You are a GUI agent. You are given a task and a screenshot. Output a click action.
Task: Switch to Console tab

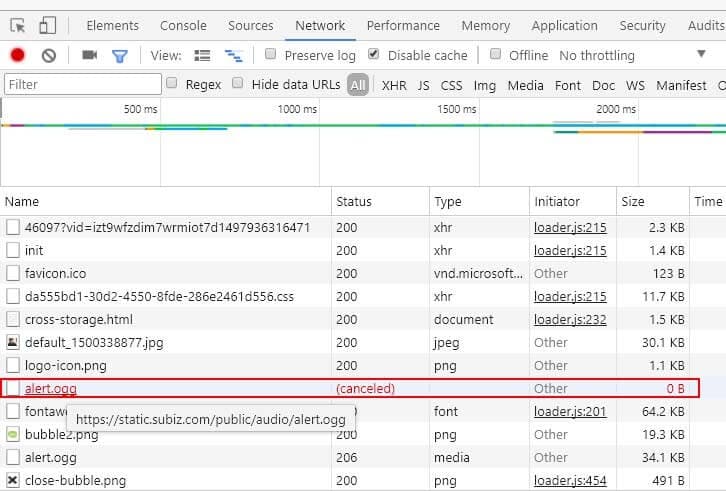tap(183, 25)
